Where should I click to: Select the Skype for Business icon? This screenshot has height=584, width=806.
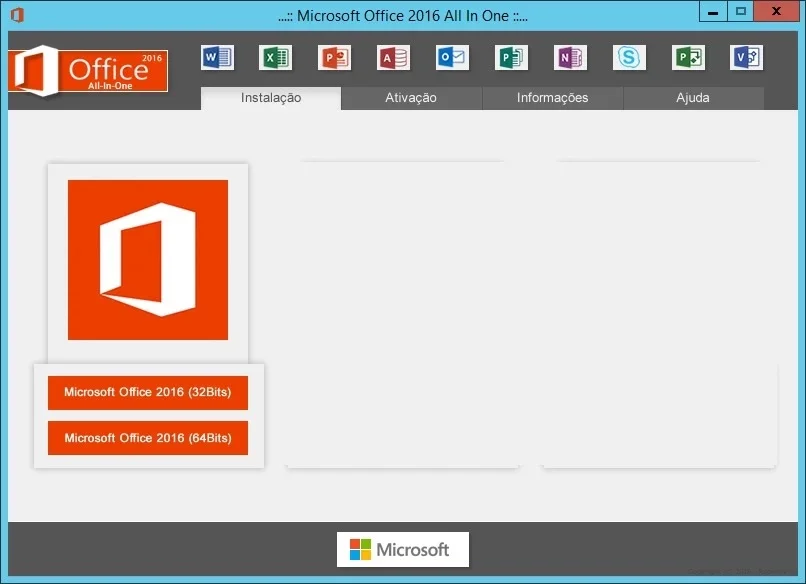[x=629, y=58]
